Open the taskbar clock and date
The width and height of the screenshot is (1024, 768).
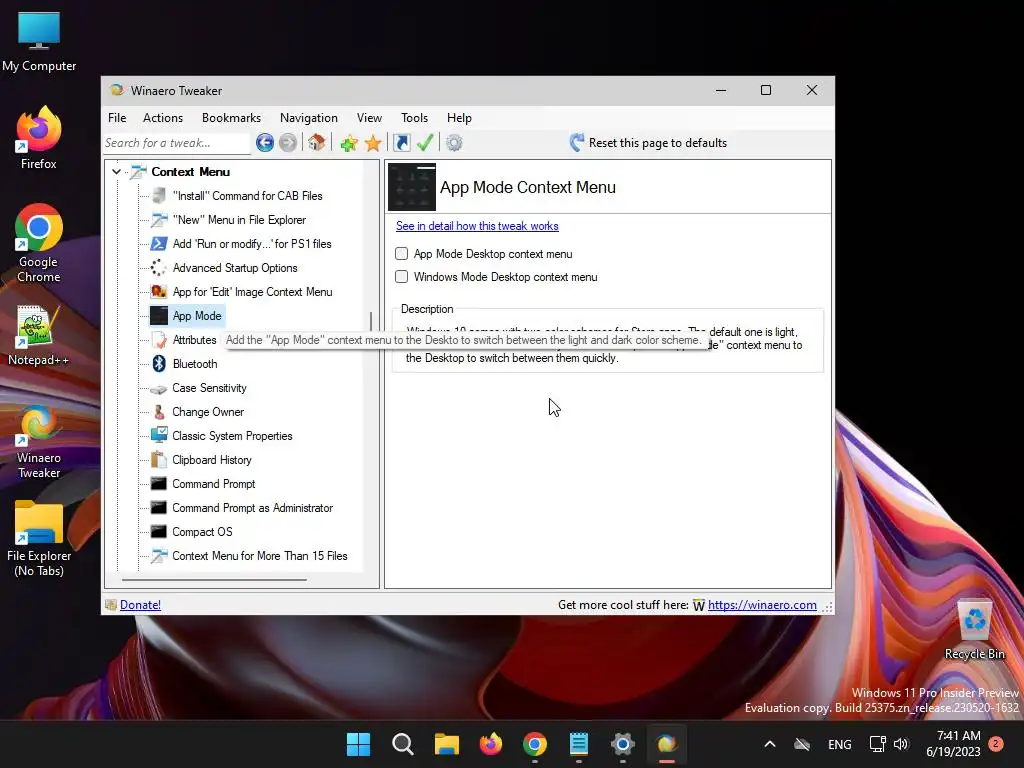[953, 744]
